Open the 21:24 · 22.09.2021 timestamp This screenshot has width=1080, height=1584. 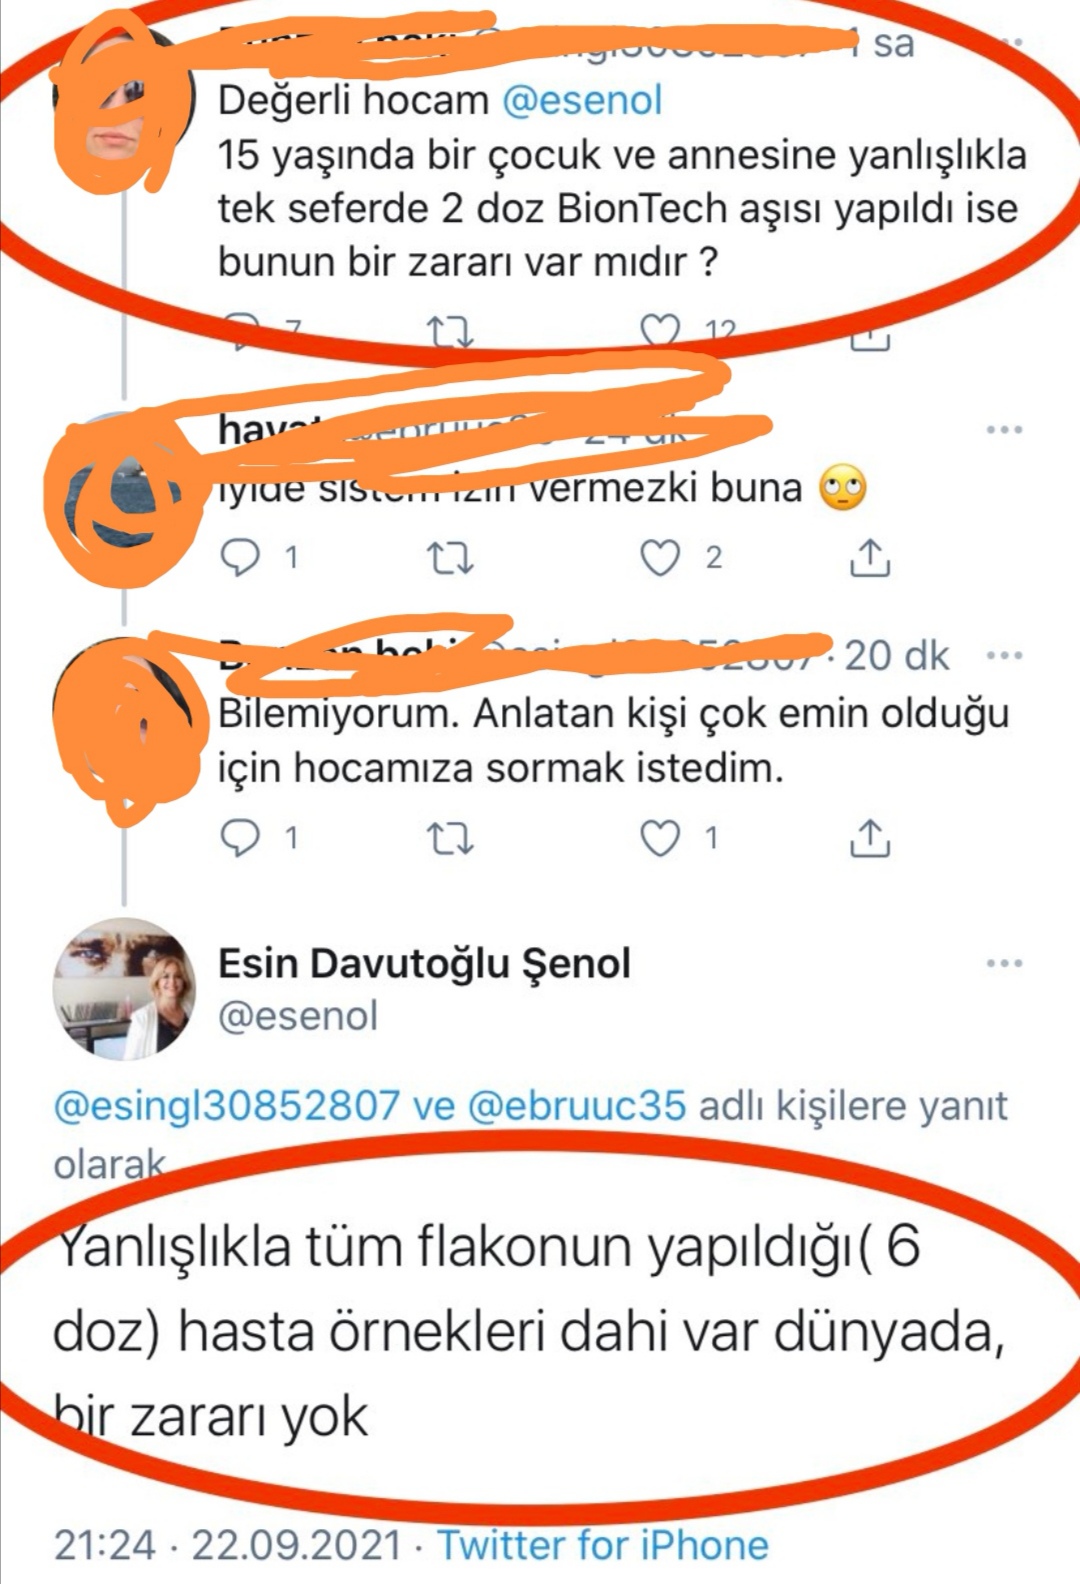pos(228,1545)
